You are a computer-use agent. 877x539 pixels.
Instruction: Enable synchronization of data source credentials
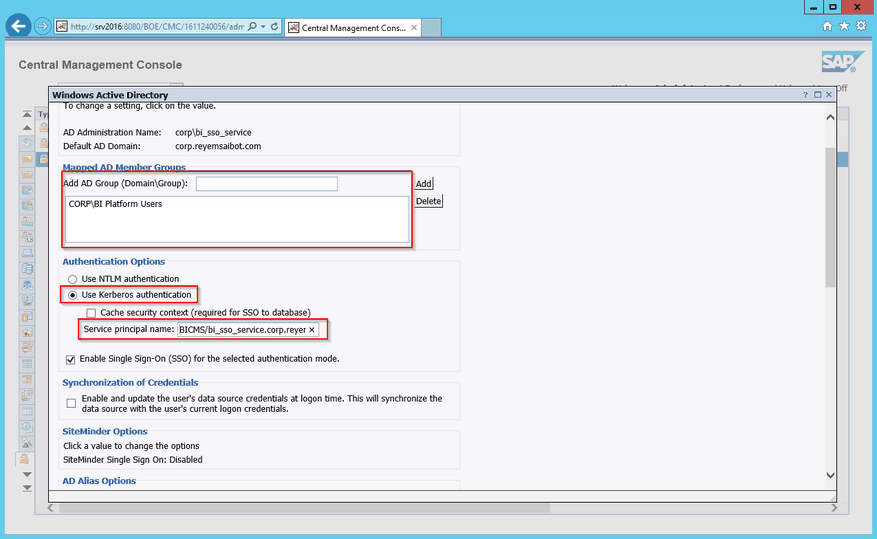click(x=71, y=403)
